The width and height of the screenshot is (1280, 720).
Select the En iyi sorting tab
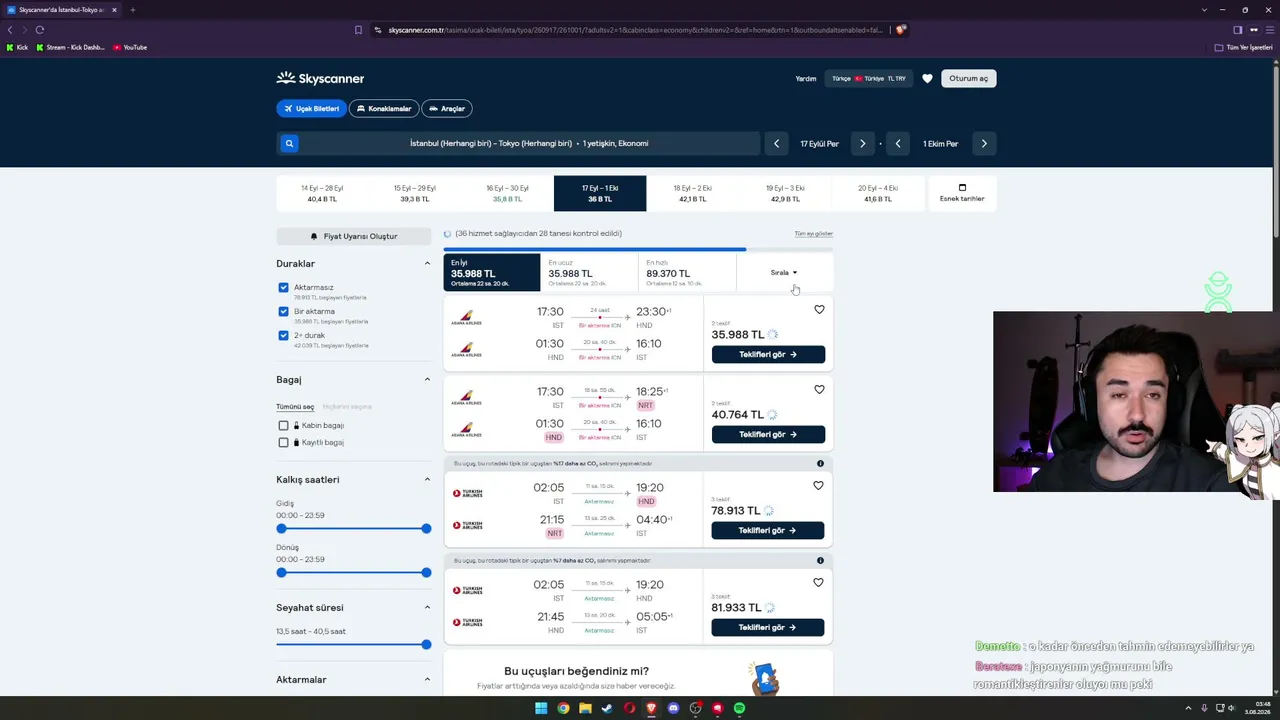click(492, 273)
